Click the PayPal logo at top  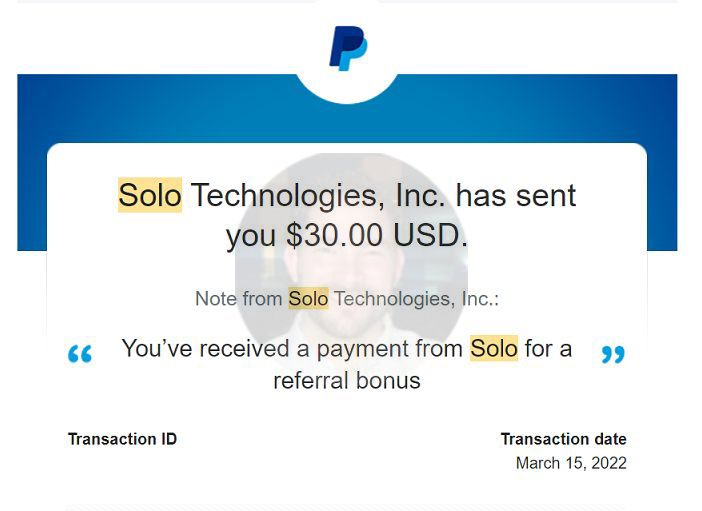(x=348, y=48)
